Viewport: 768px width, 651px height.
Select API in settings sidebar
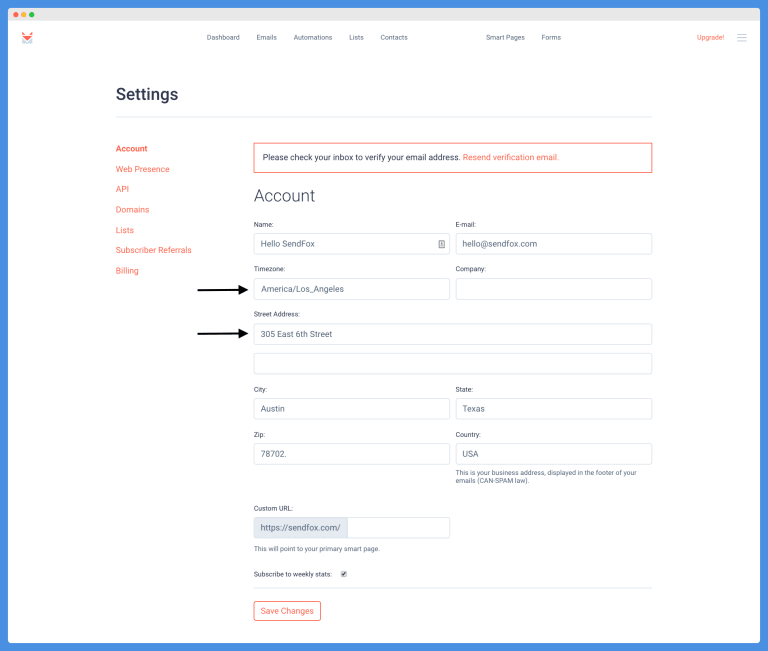point(122,189)
